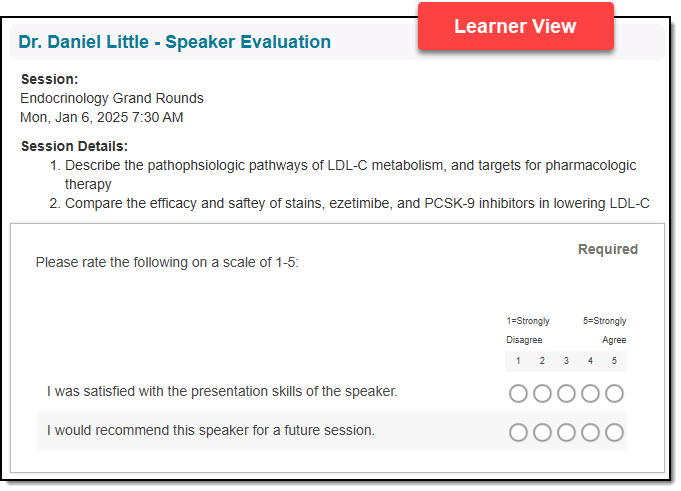
Task: Click the 'I was satisfied with presentation skills' statement
Action: point(222,391)
